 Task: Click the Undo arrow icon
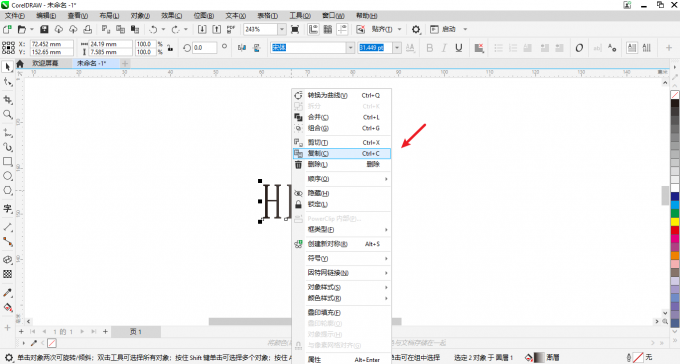coord(153,29)
